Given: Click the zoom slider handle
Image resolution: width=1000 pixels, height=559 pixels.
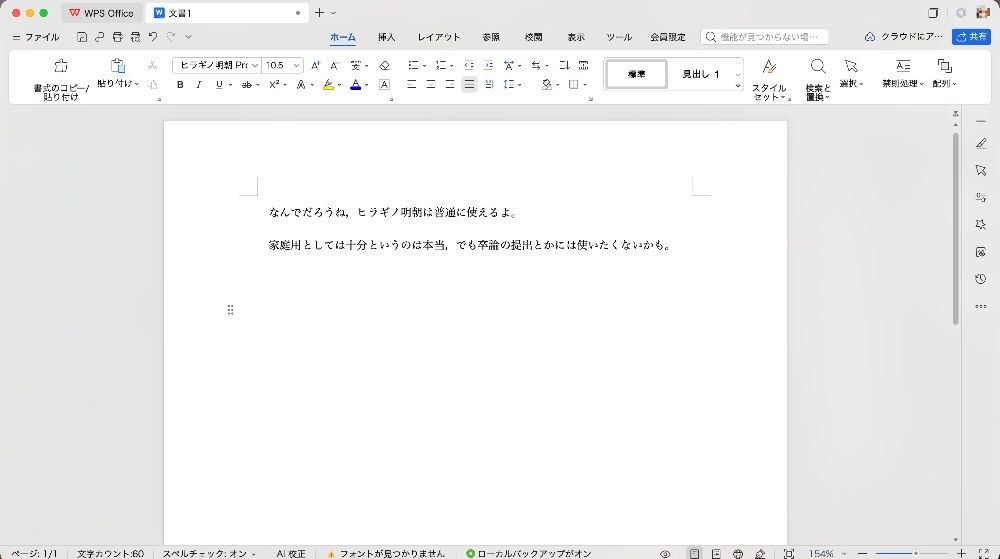Looking at the screenshot, I should 915,554.
